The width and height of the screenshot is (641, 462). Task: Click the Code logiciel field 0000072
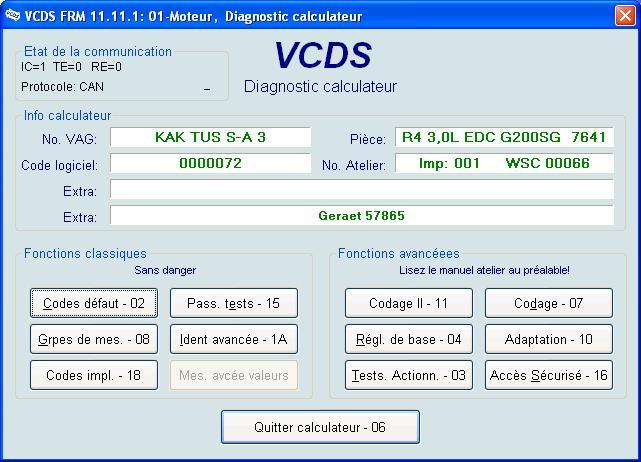tap(211, 163)
